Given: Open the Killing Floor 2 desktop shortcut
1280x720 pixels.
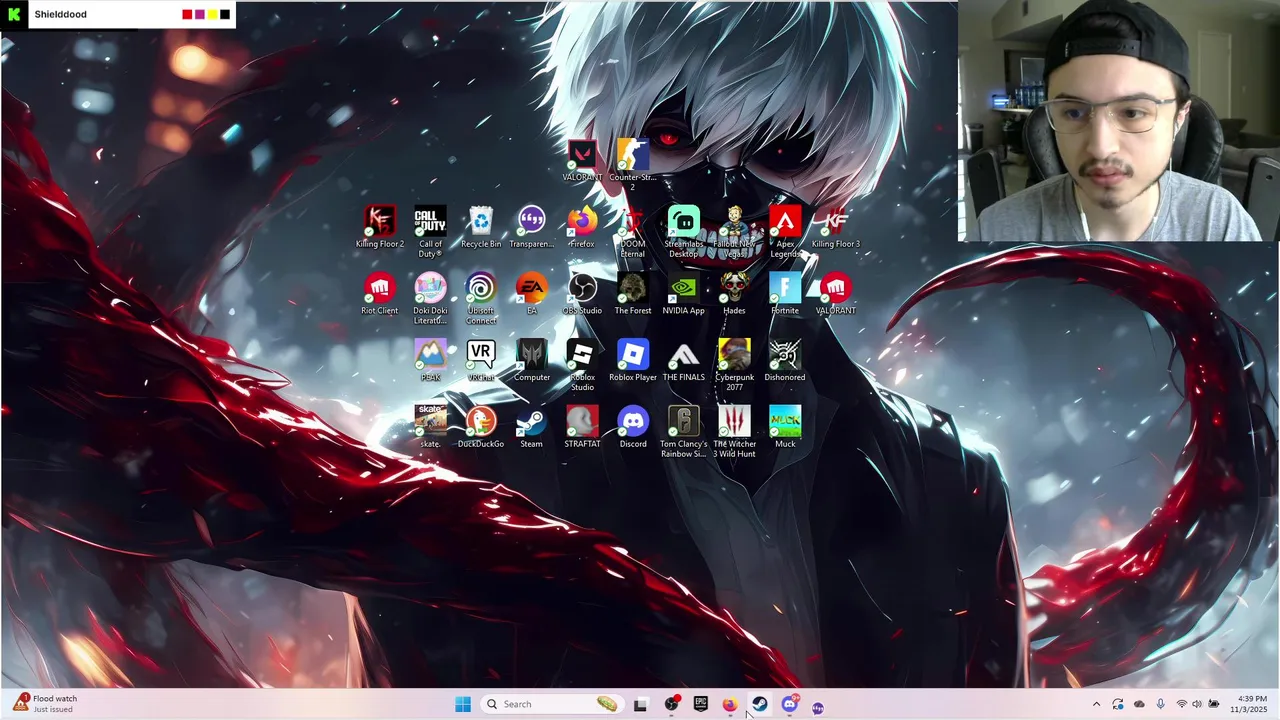Looking at the screenshot, I should [x=379, y=228].
